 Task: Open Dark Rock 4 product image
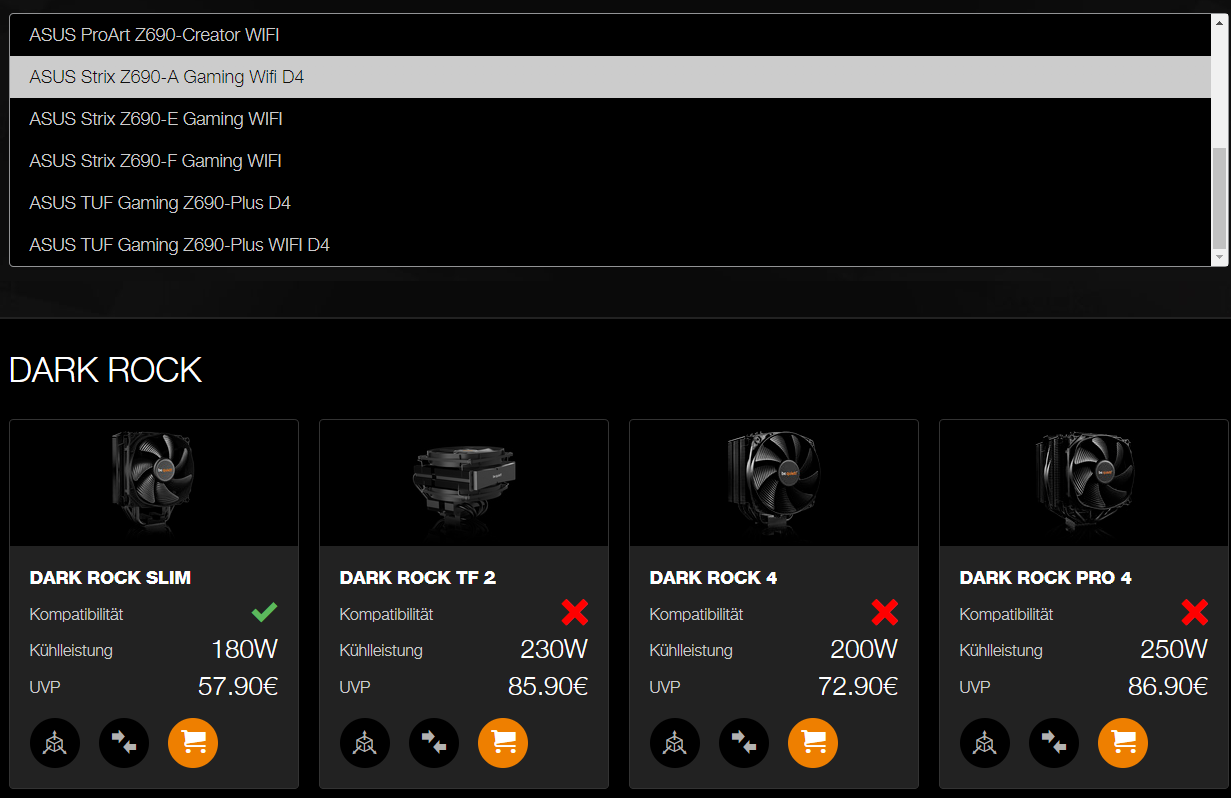pos(774,483)
